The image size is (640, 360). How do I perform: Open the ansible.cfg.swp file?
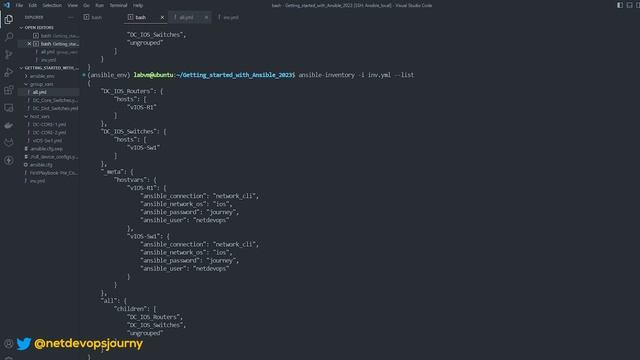pyautogui.click(x=46, y=149)
